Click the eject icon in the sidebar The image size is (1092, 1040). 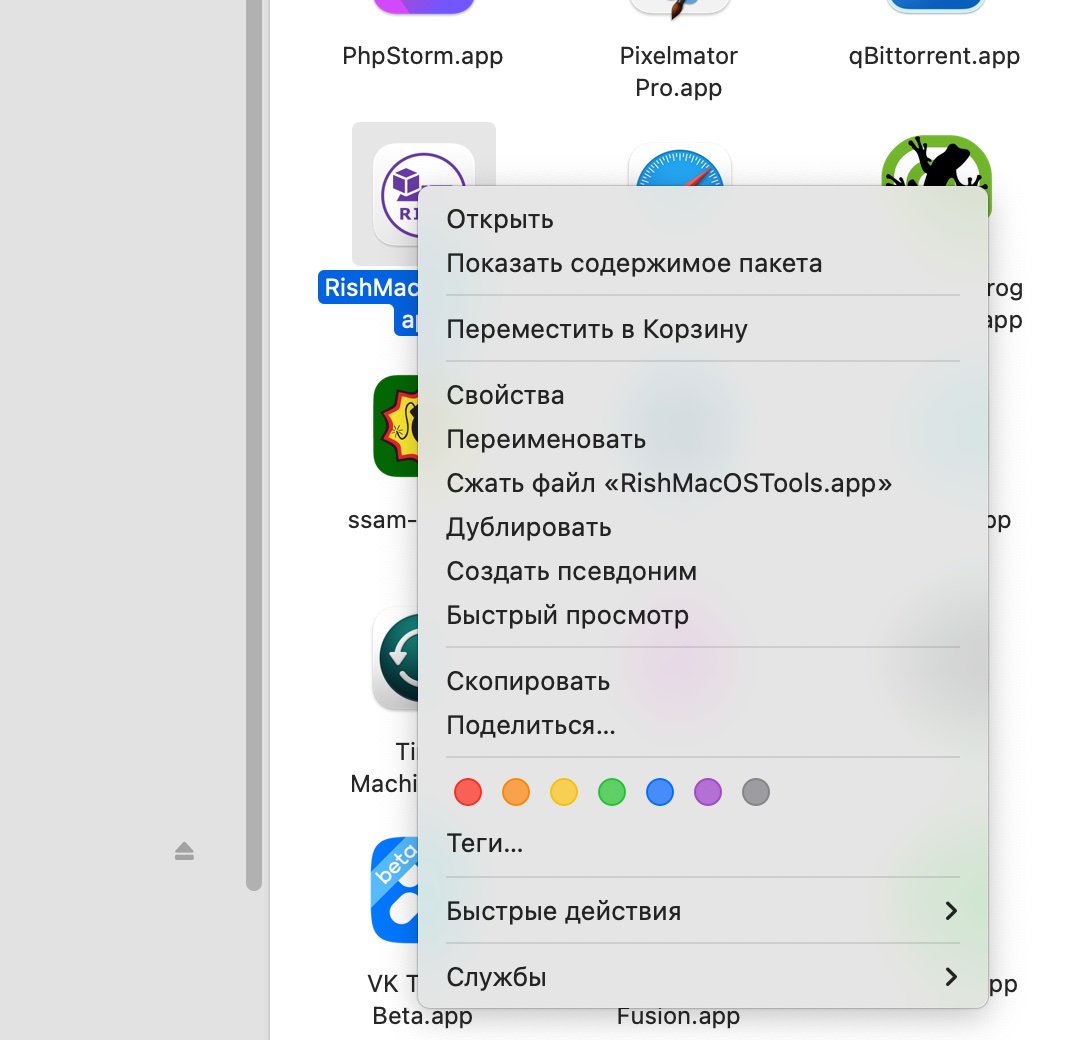tap(184, 851)
